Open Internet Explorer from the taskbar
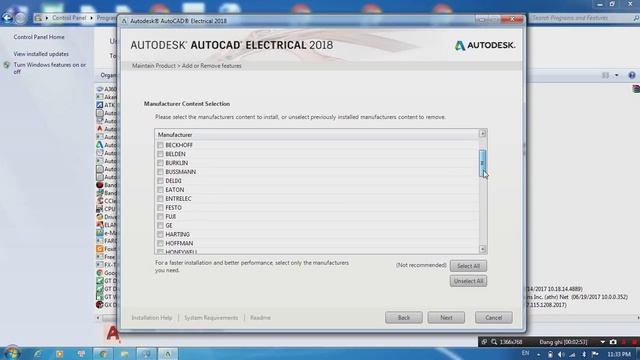The image size is (640, 360). point(38,354)
